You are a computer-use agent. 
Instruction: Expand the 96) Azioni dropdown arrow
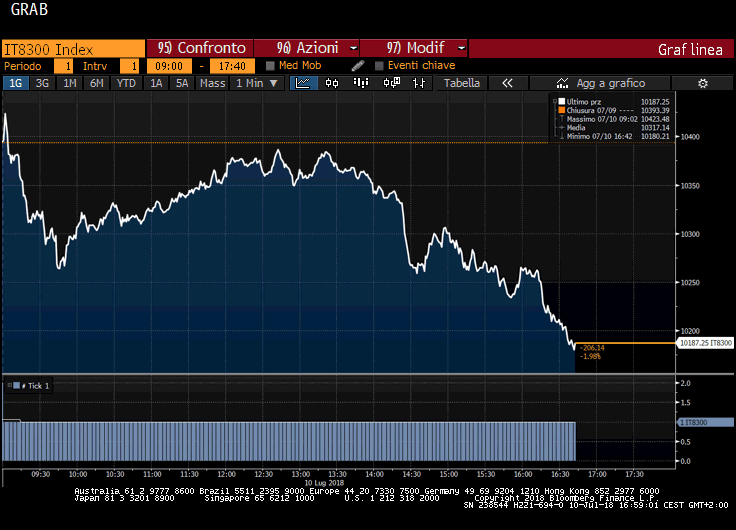point(353,48)
